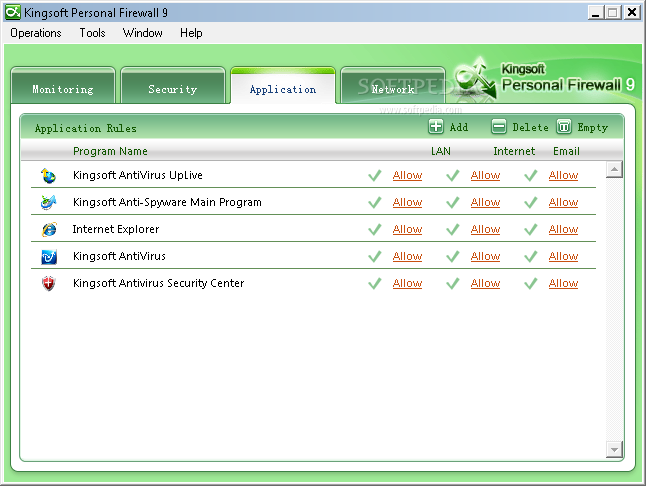Toggle Internet Allow link for Internet Explorer

[x=485, y=229]
